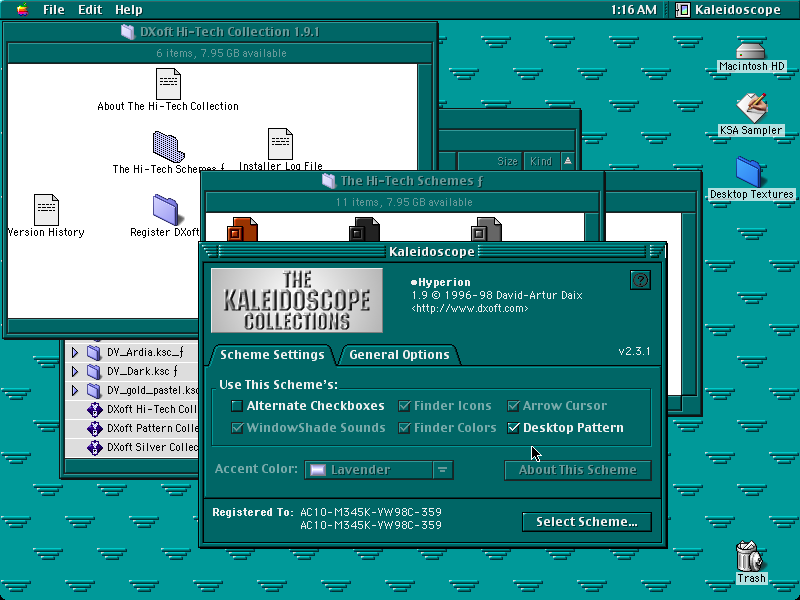
Task: Click the Select Scheme... button
Action: (x=587, y=522)
